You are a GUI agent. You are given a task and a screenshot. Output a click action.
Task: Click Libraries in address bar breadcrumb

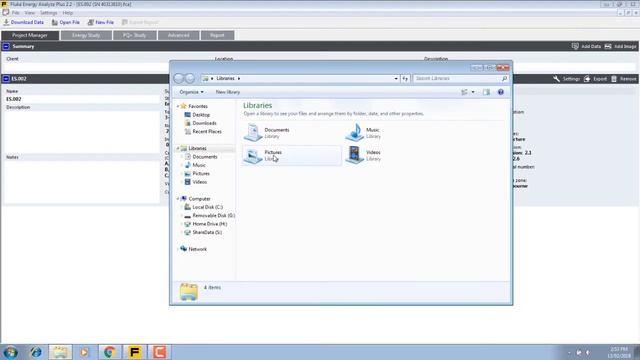[225, 78]
